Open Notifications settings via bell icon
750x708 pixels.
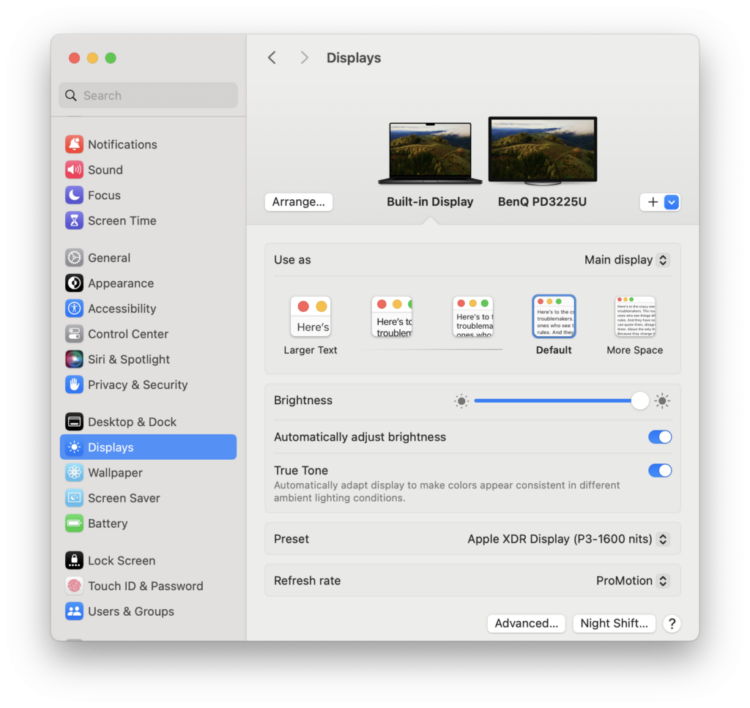(x=74, y=144)
